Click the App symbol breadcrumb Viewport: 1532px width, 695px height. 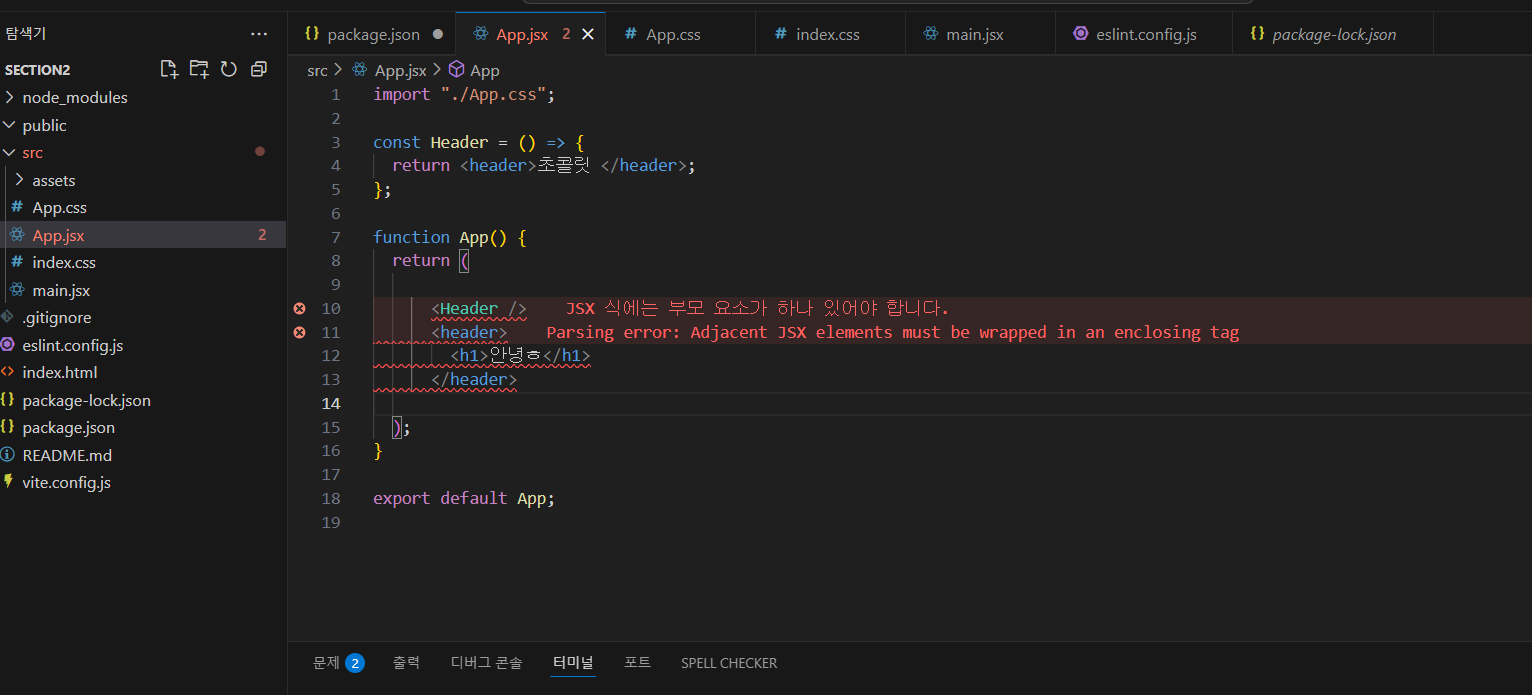coord(484,70)
